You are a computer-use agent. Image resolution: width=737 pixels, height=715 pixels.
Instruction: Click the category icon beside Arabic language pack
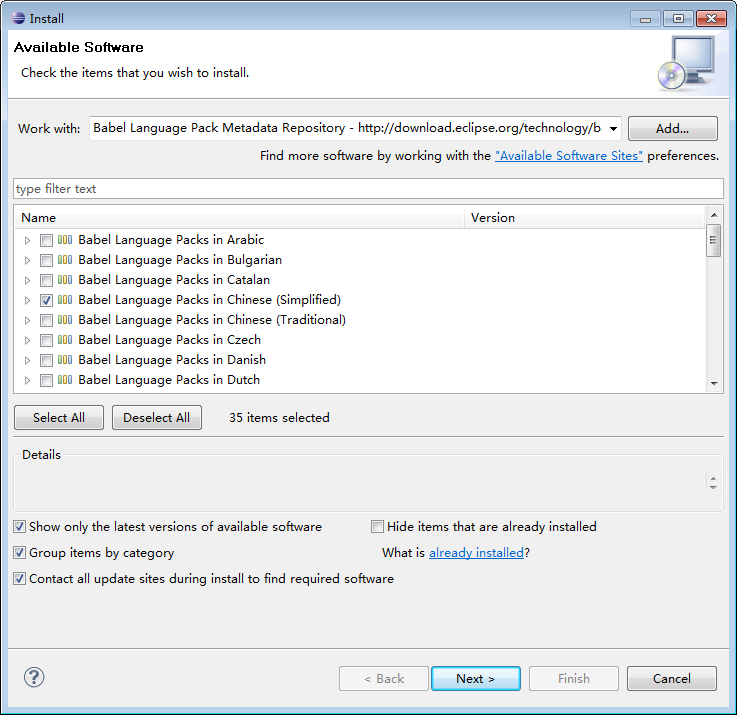pos(65,240)
